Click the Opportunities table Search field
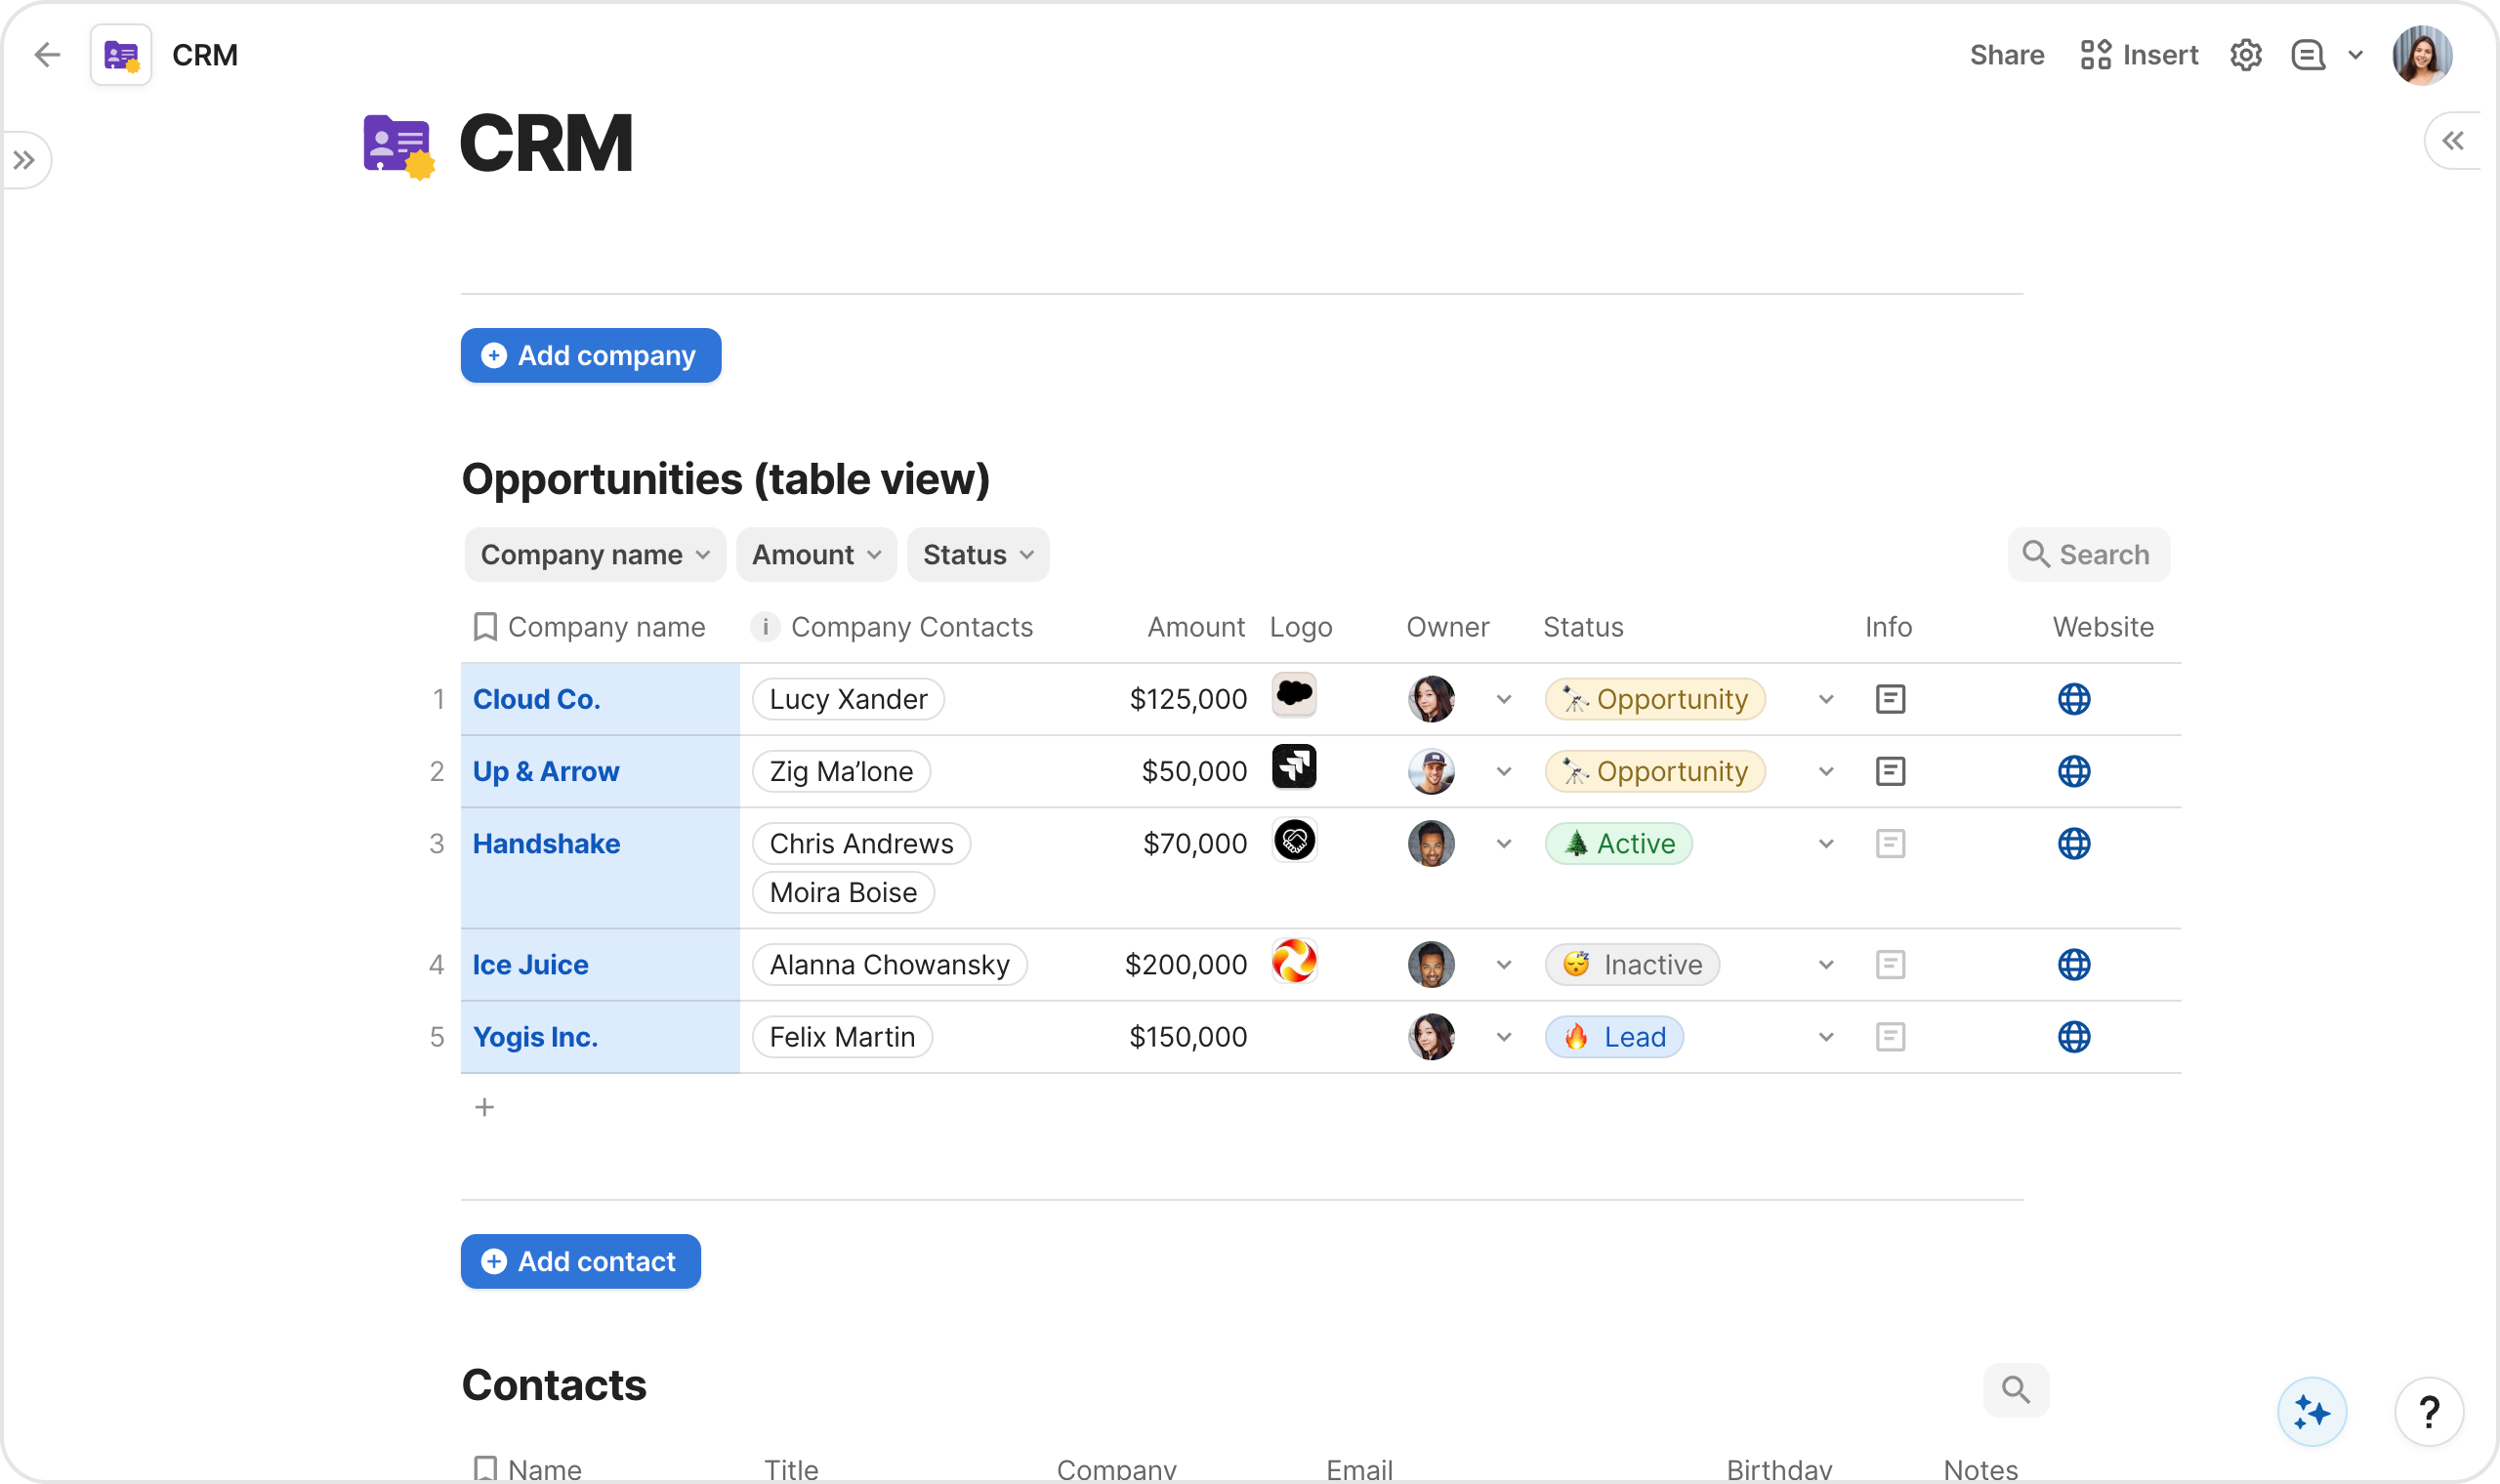Screen dimensions: 2500x1484 pyautogui.click(x=2088, y=555)
